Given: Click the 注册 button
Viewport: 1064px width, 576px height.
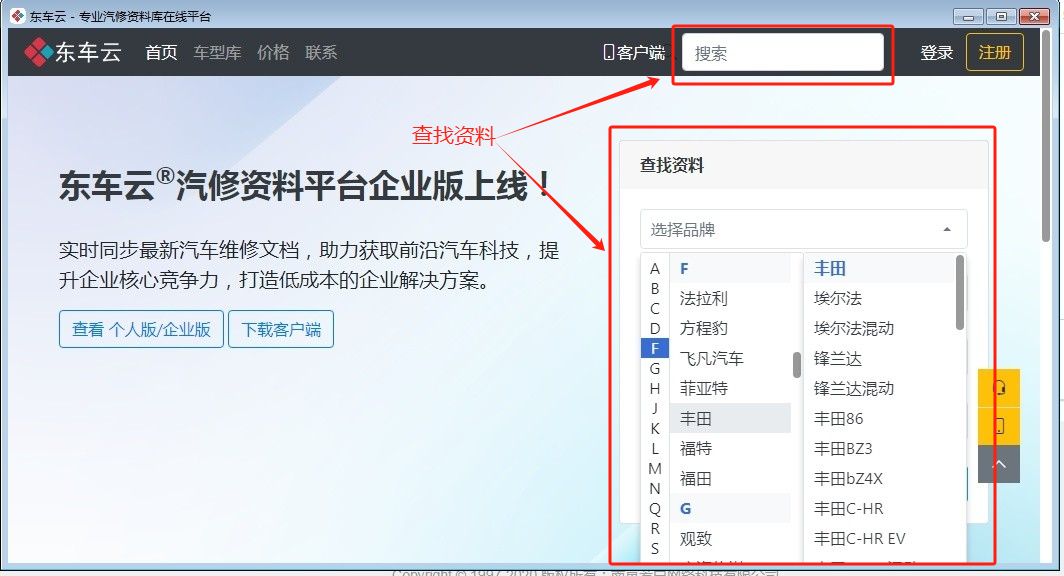Looking at the screenshot, I should 995,52.
